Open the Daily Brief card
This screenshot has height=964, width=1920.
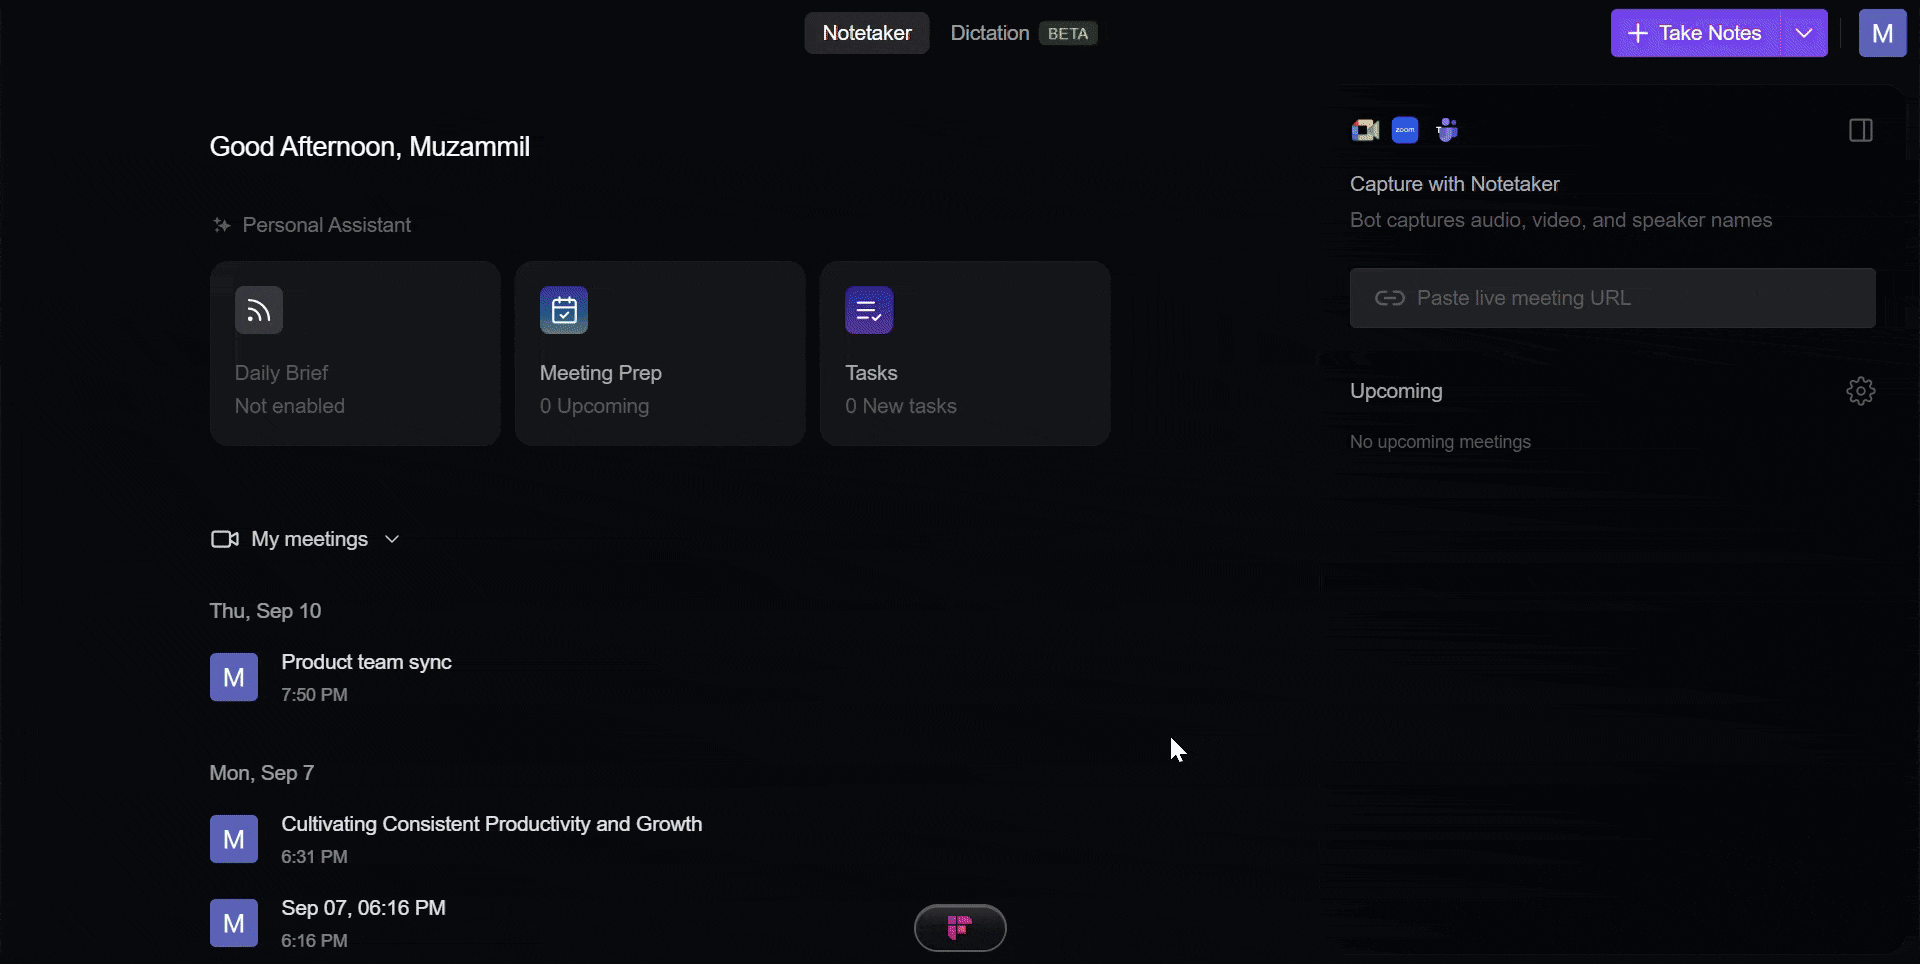(x=355, y=353)
